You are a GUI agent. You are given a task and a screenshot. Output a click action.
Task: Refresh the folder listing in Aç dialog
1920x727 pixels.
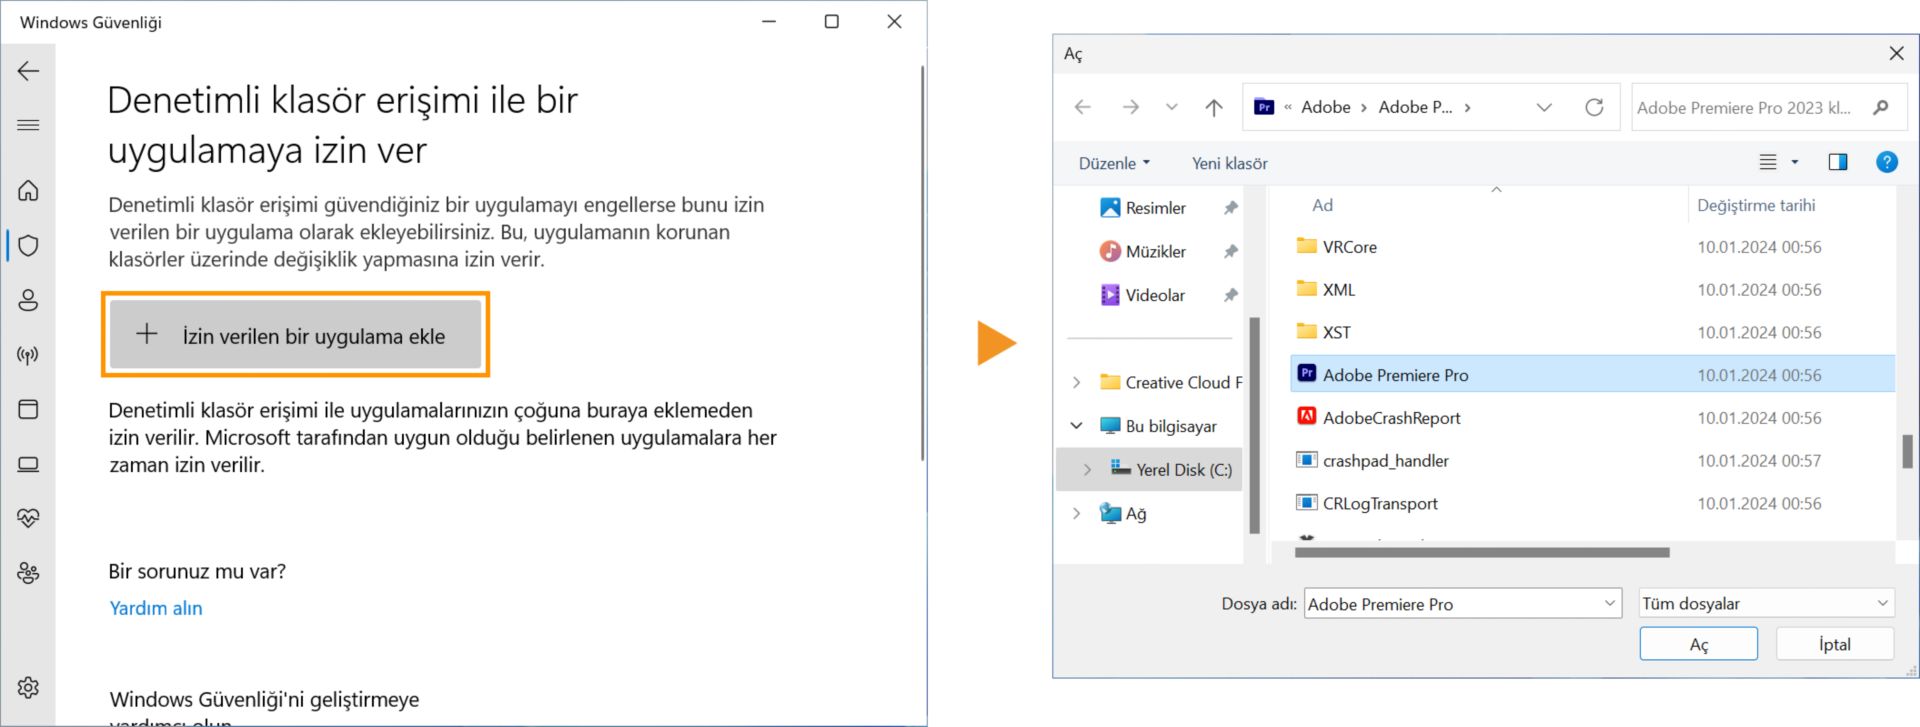click(1594, 107)
